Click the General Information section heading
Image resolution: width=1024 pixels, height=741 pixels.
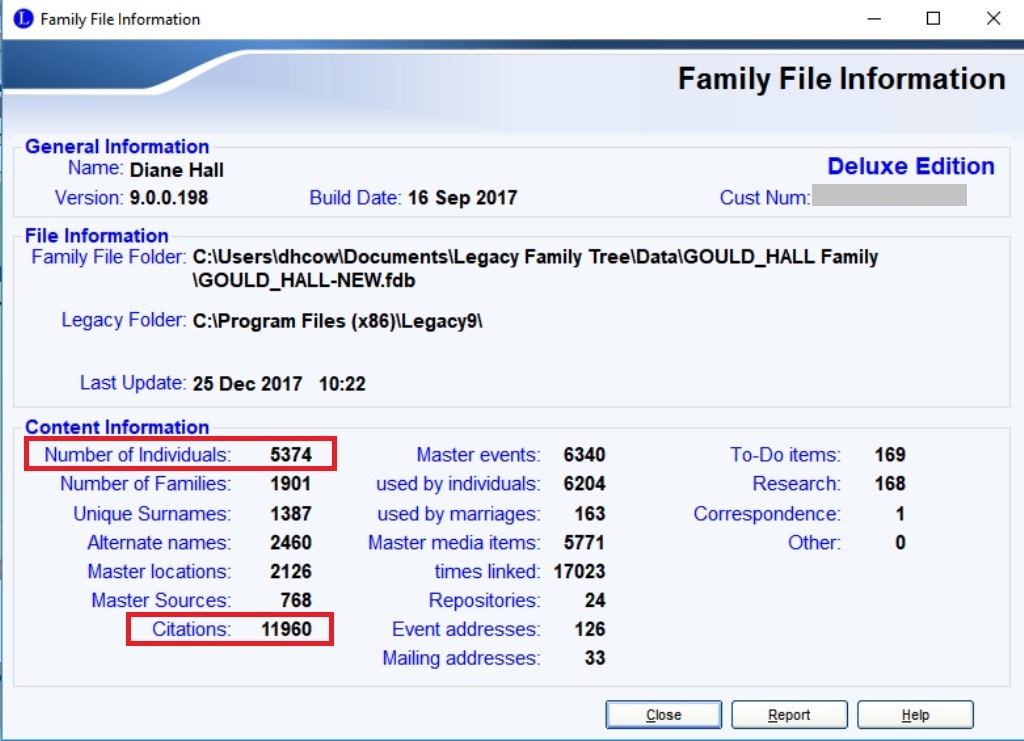[117, 146]
